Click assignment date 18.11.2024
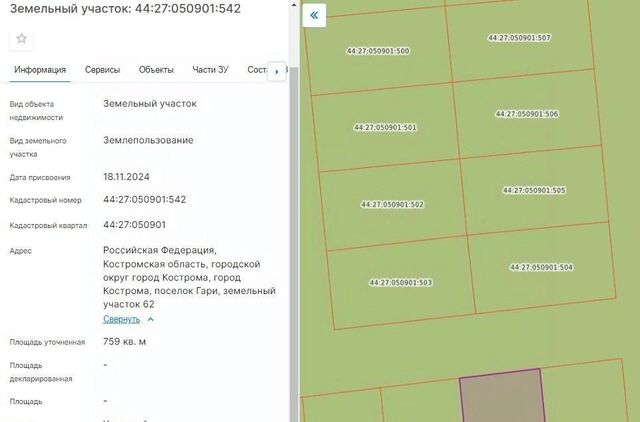The image size is (640, 422). point(126,177)
